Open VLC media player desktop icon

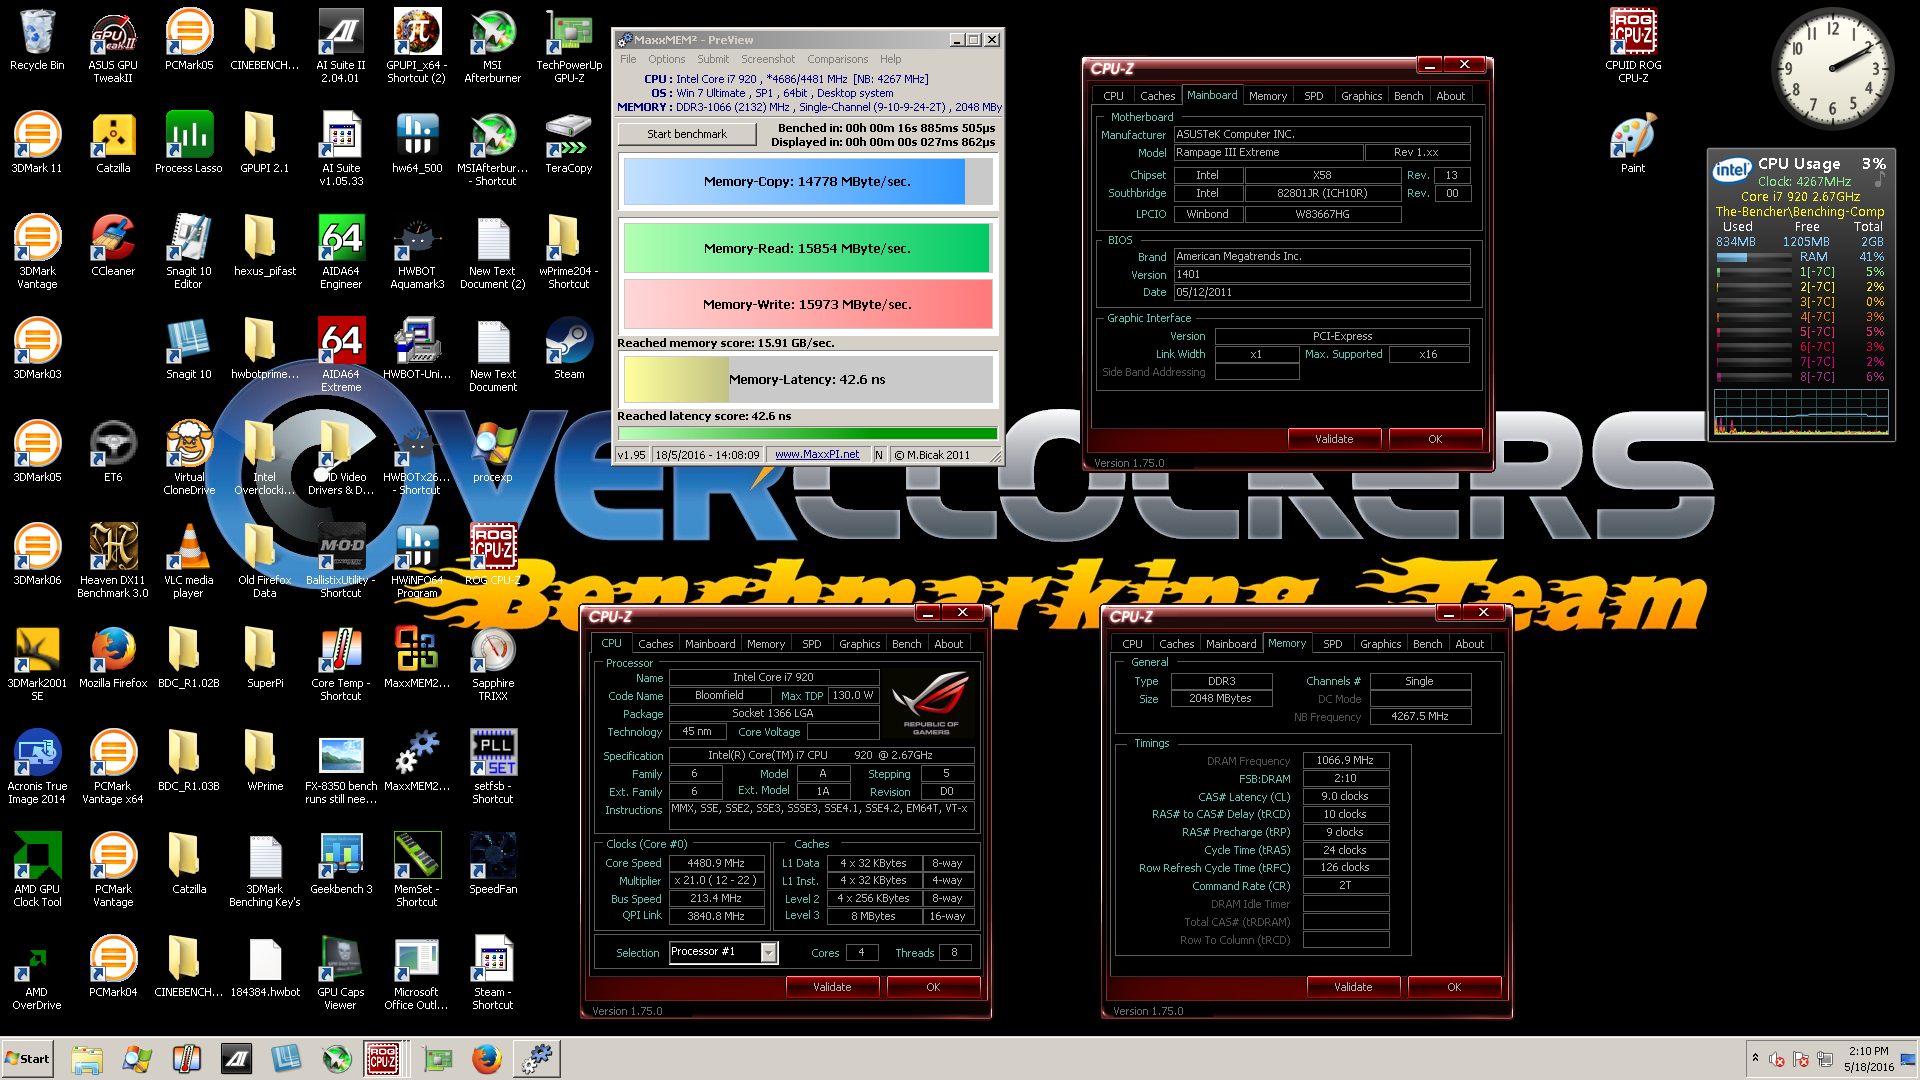189,561
